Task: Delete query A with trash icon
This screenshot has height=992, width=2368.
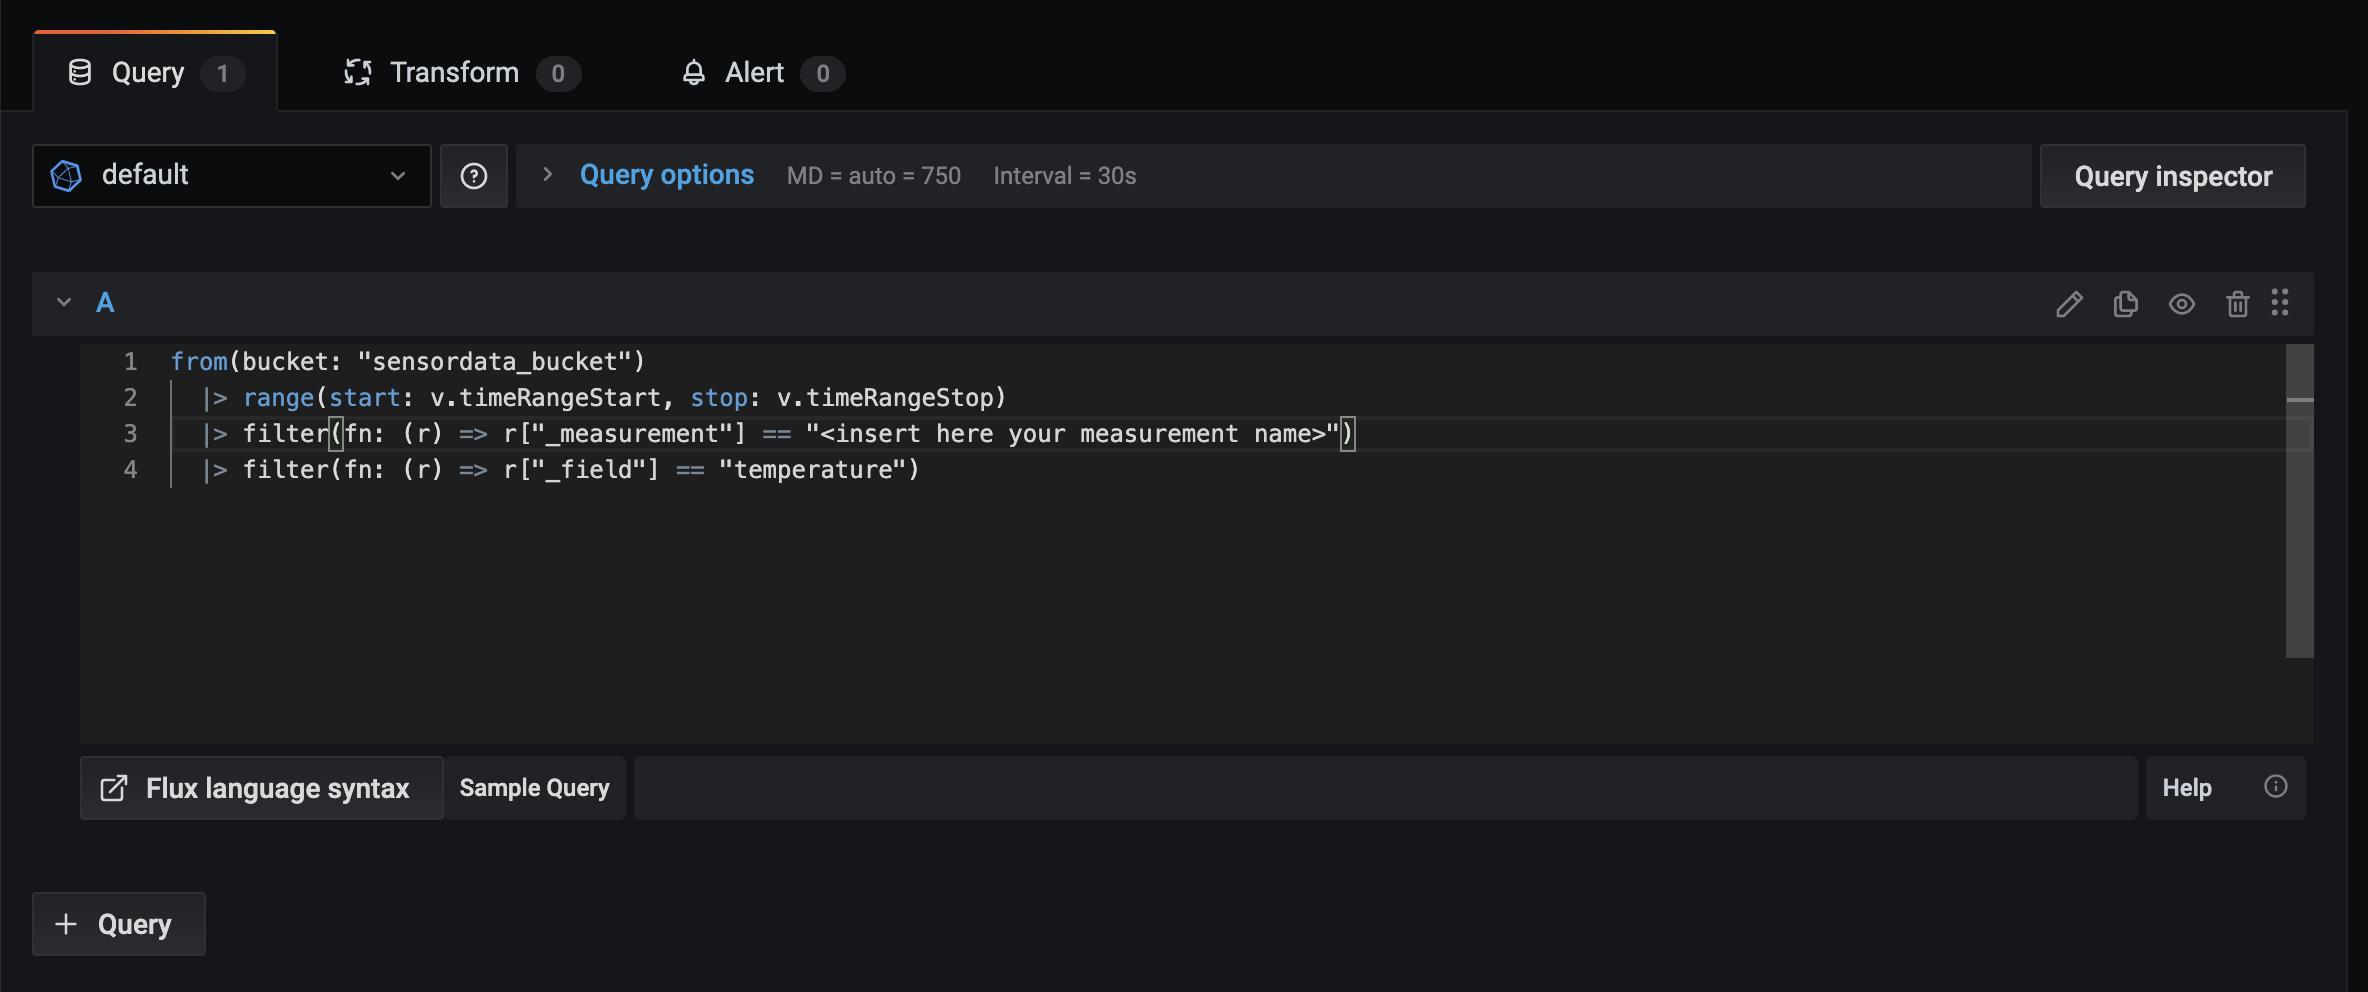Action: 2238,303
